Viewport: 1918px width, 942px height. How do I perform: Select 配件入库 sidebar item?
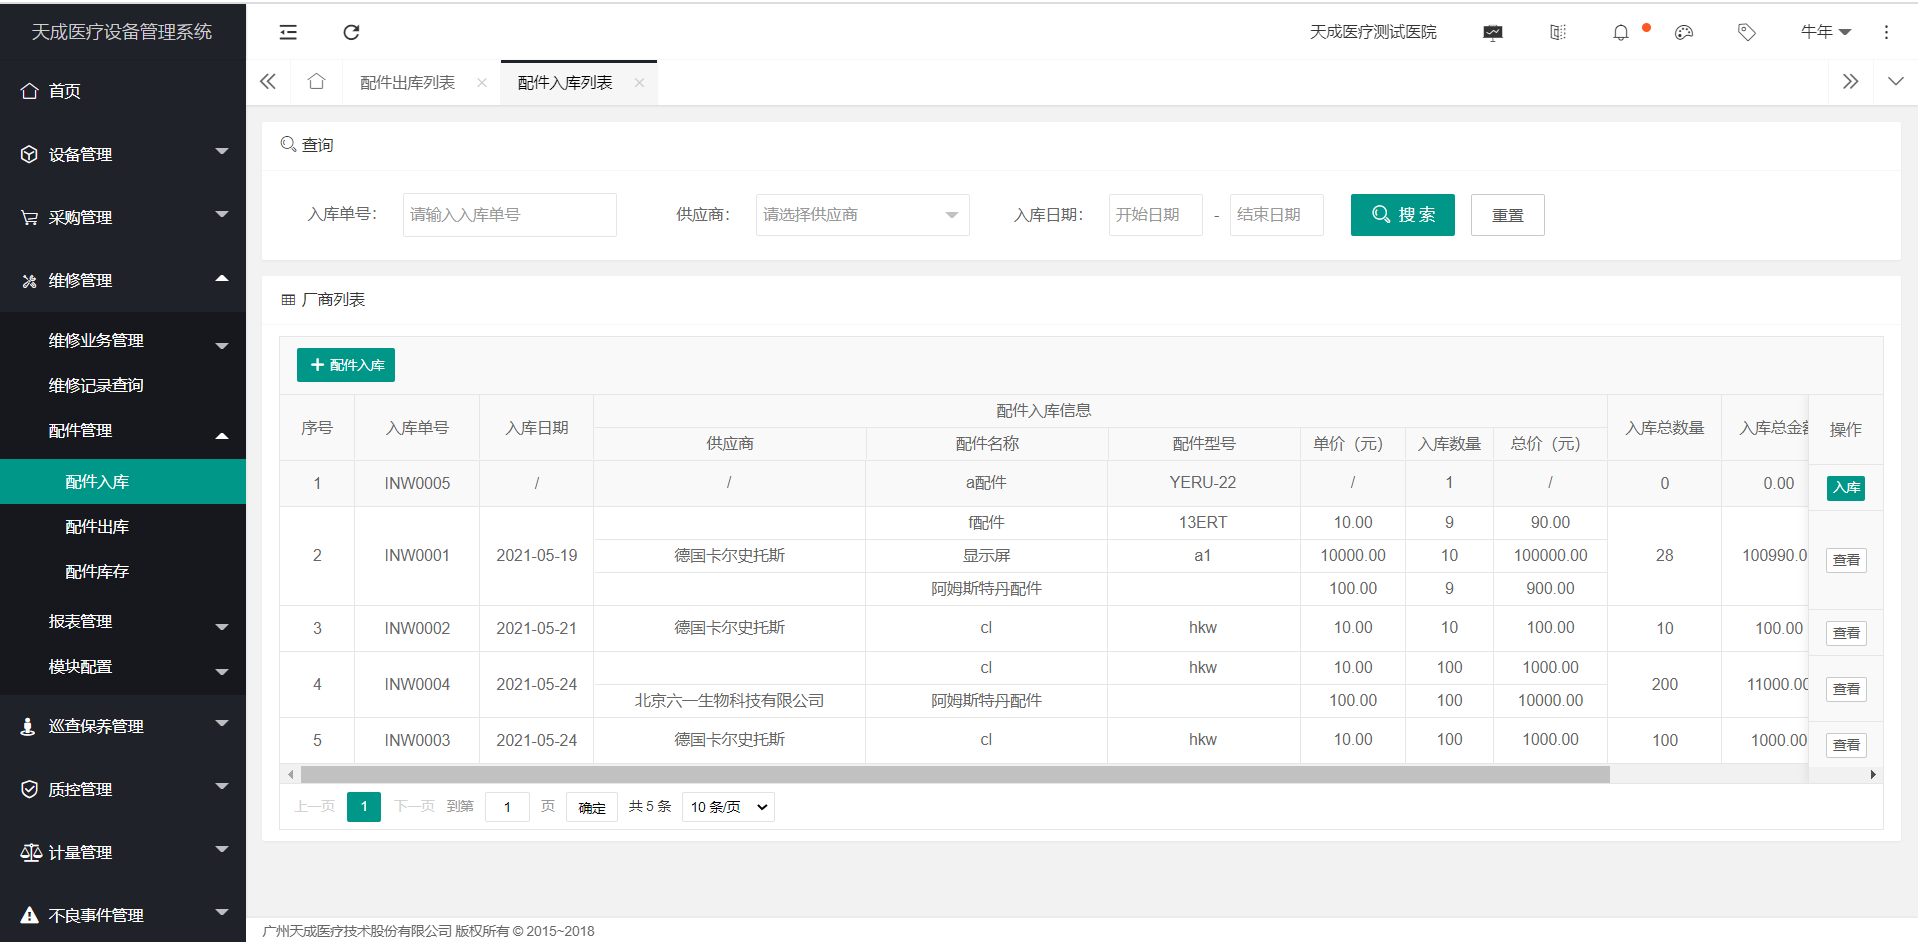click(x=123, y=481)
